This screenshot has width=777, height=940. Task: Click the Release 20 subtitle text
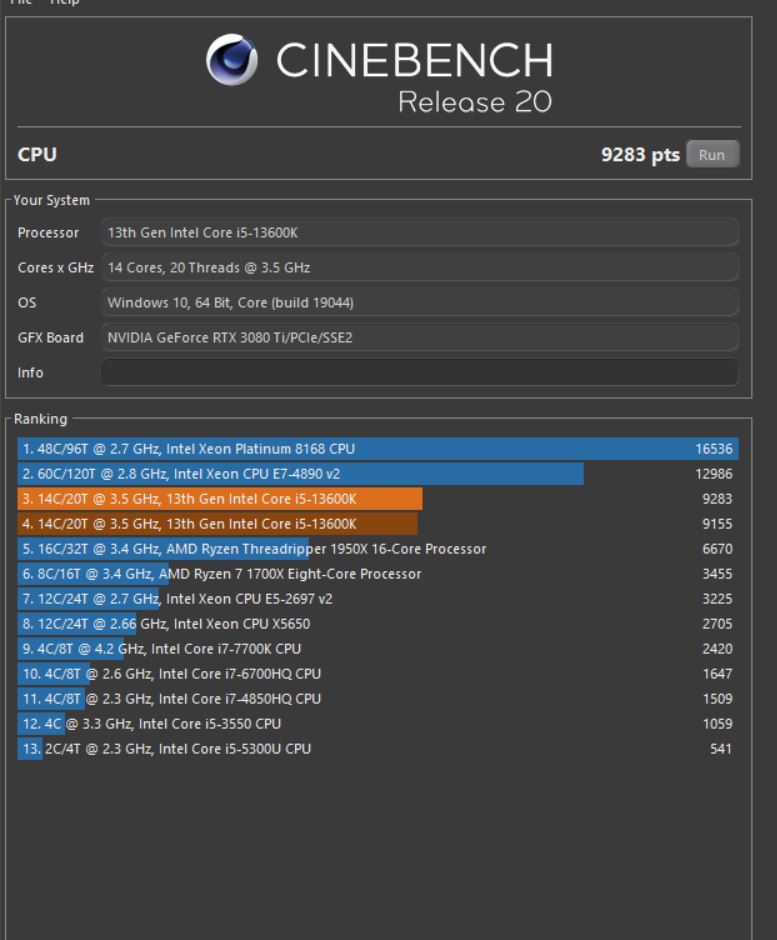tap(475, 102)
